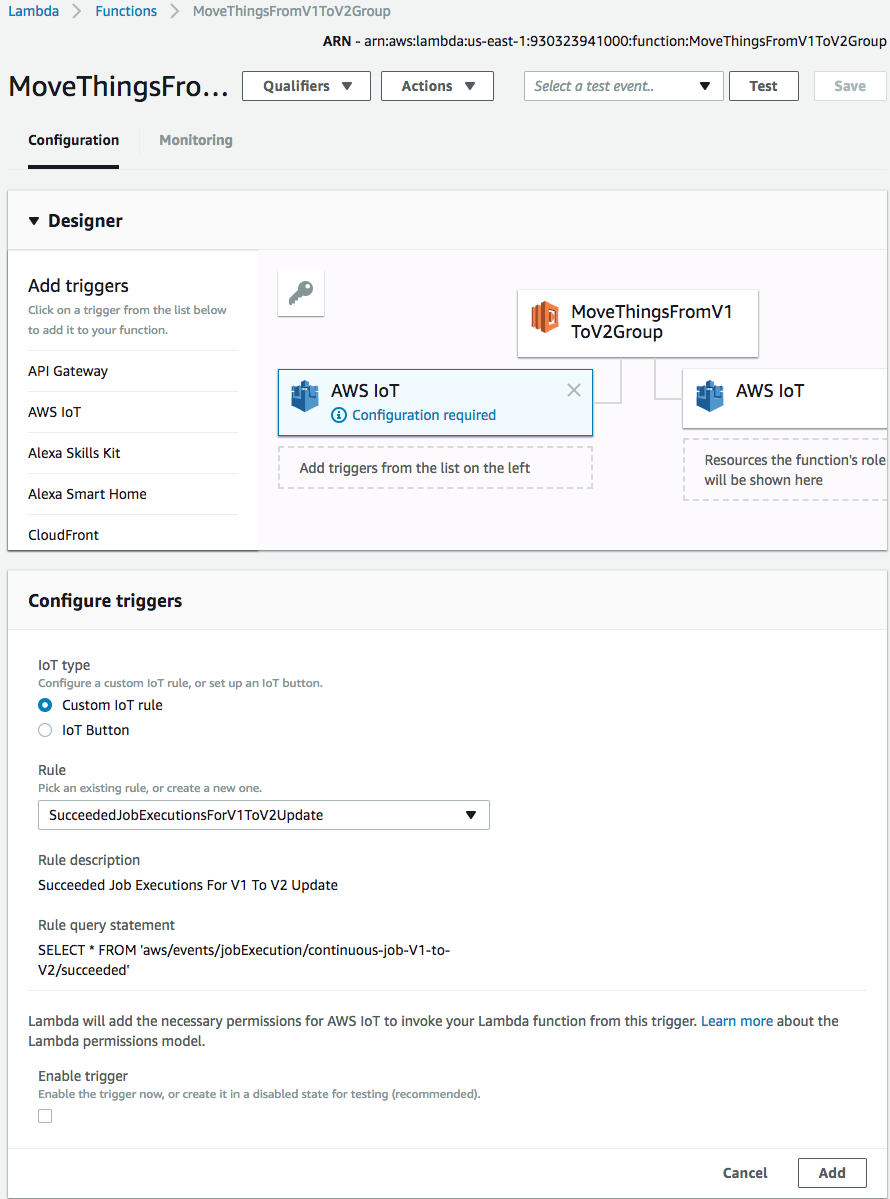Click the AWS IoT resource icon on right
Screen dimensions: 890x1199
tap(710, 396)
